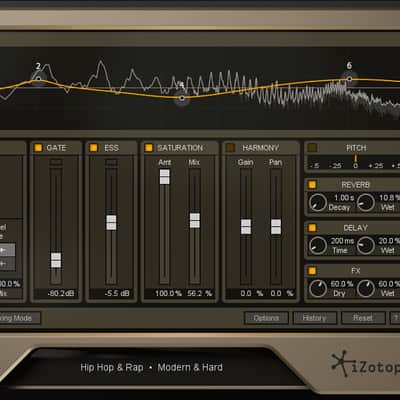The image size is (400, 400).
Task: Enable the PITCH module
Action: pyautogui.click(x=312, y=148)
